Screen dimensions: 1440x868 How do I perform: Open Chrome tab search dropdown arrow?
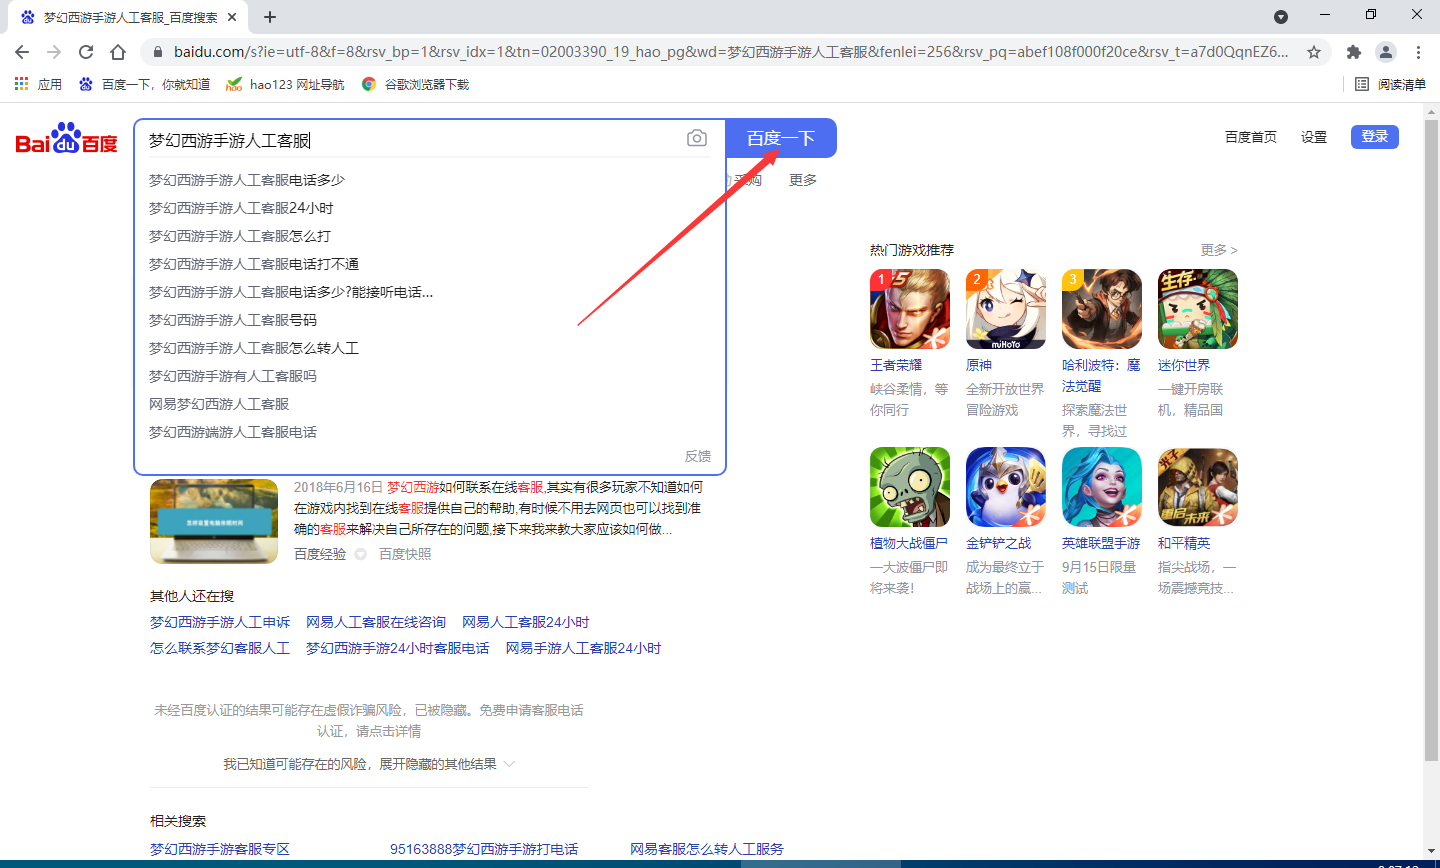point(1281,17)
